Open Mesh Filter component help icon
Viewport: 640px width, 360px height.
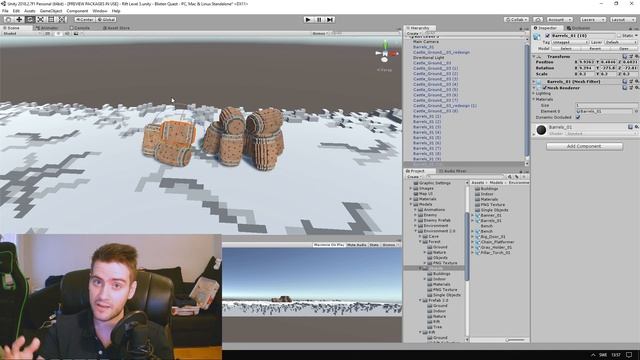(x=624, y=82)
